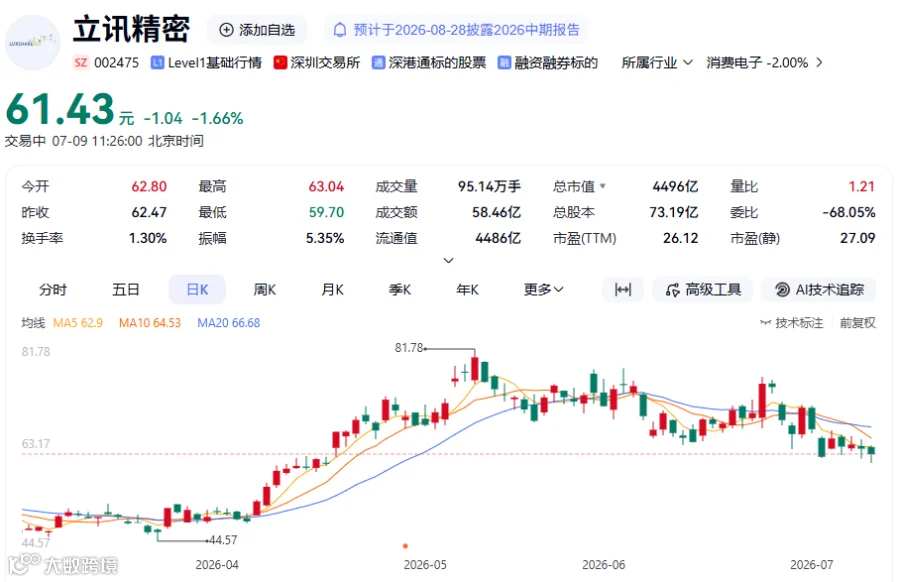The image size is (900, 582).
Task: Click the 委比 -68.05% value
Action: click(x=849, y=212)
